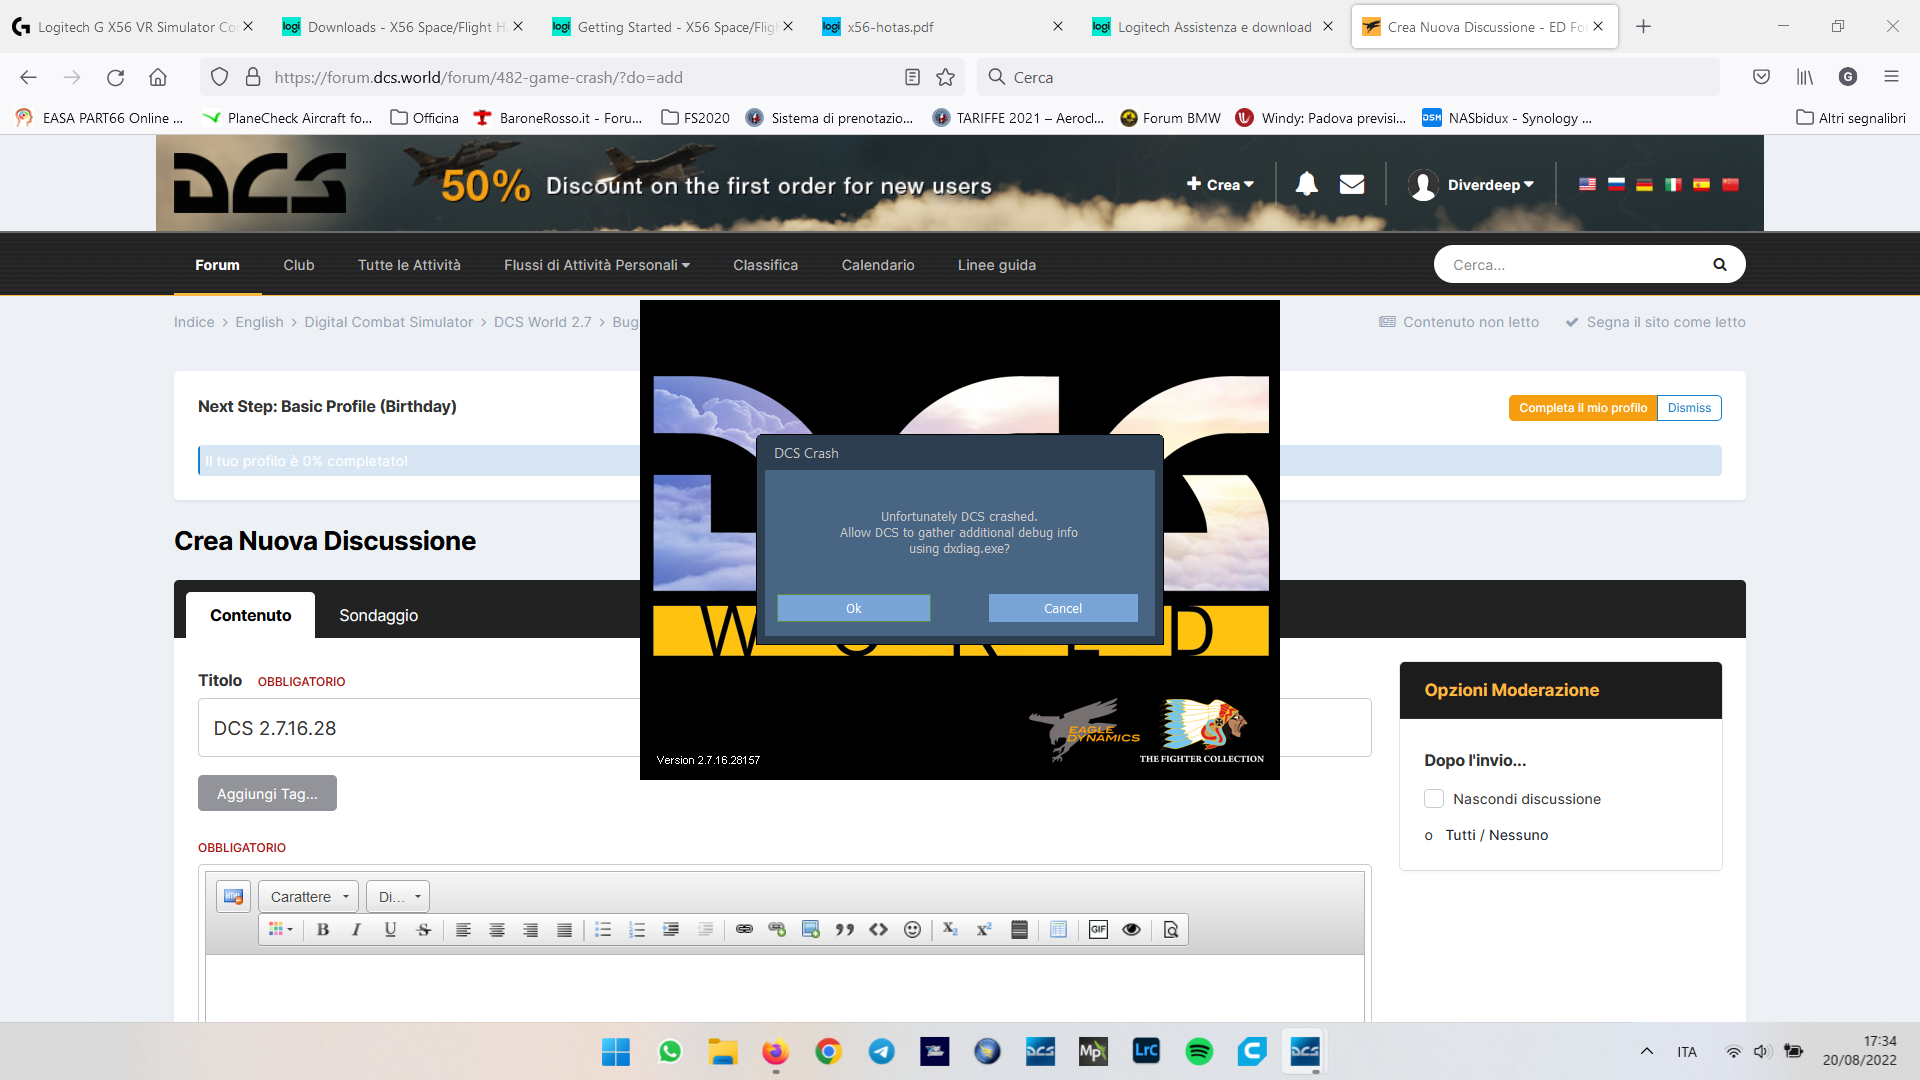Select the Italian flag language
The height and width of the screenshot is (1080, 1920).
1673,184
